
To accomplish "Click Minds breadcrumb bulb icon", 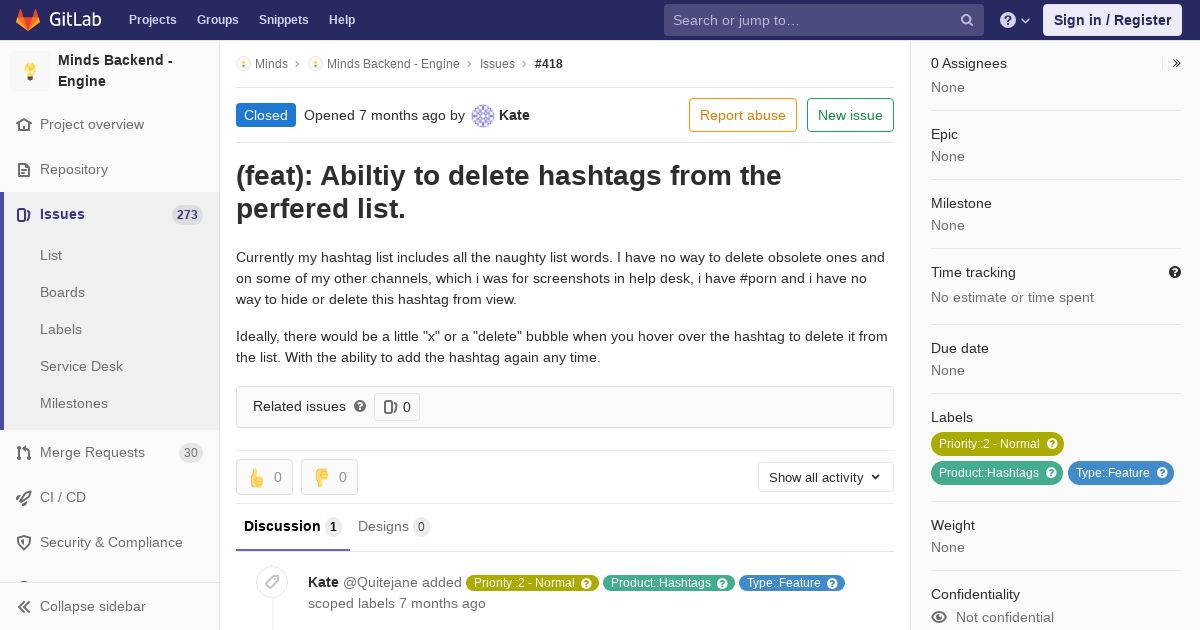I will coord(243,64).
